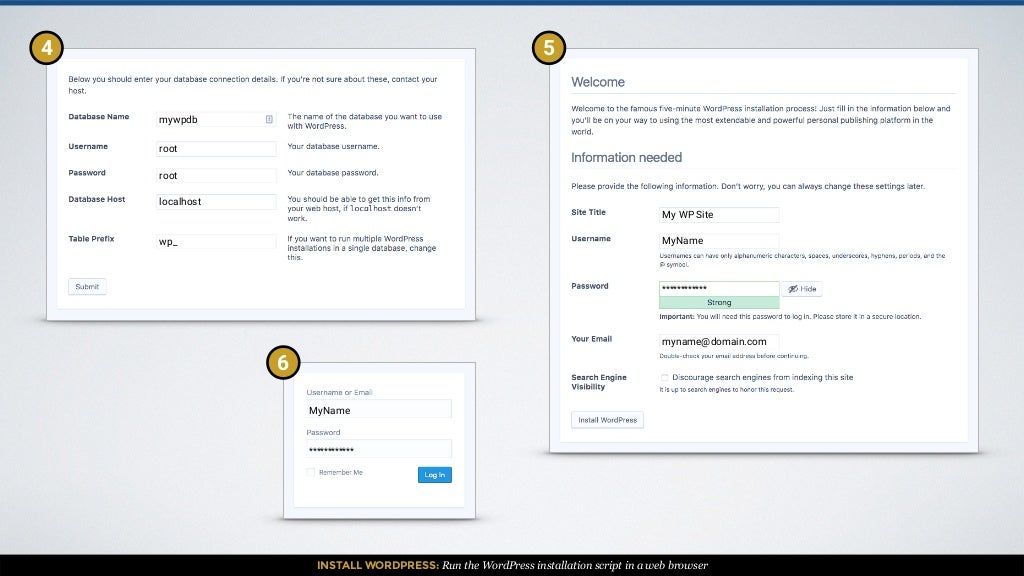The width and height of the screenshot is (1024, 576).
Task: Click the MyName username field in the Welcome form
Action: pyautogui.click(x=718, y=240)
